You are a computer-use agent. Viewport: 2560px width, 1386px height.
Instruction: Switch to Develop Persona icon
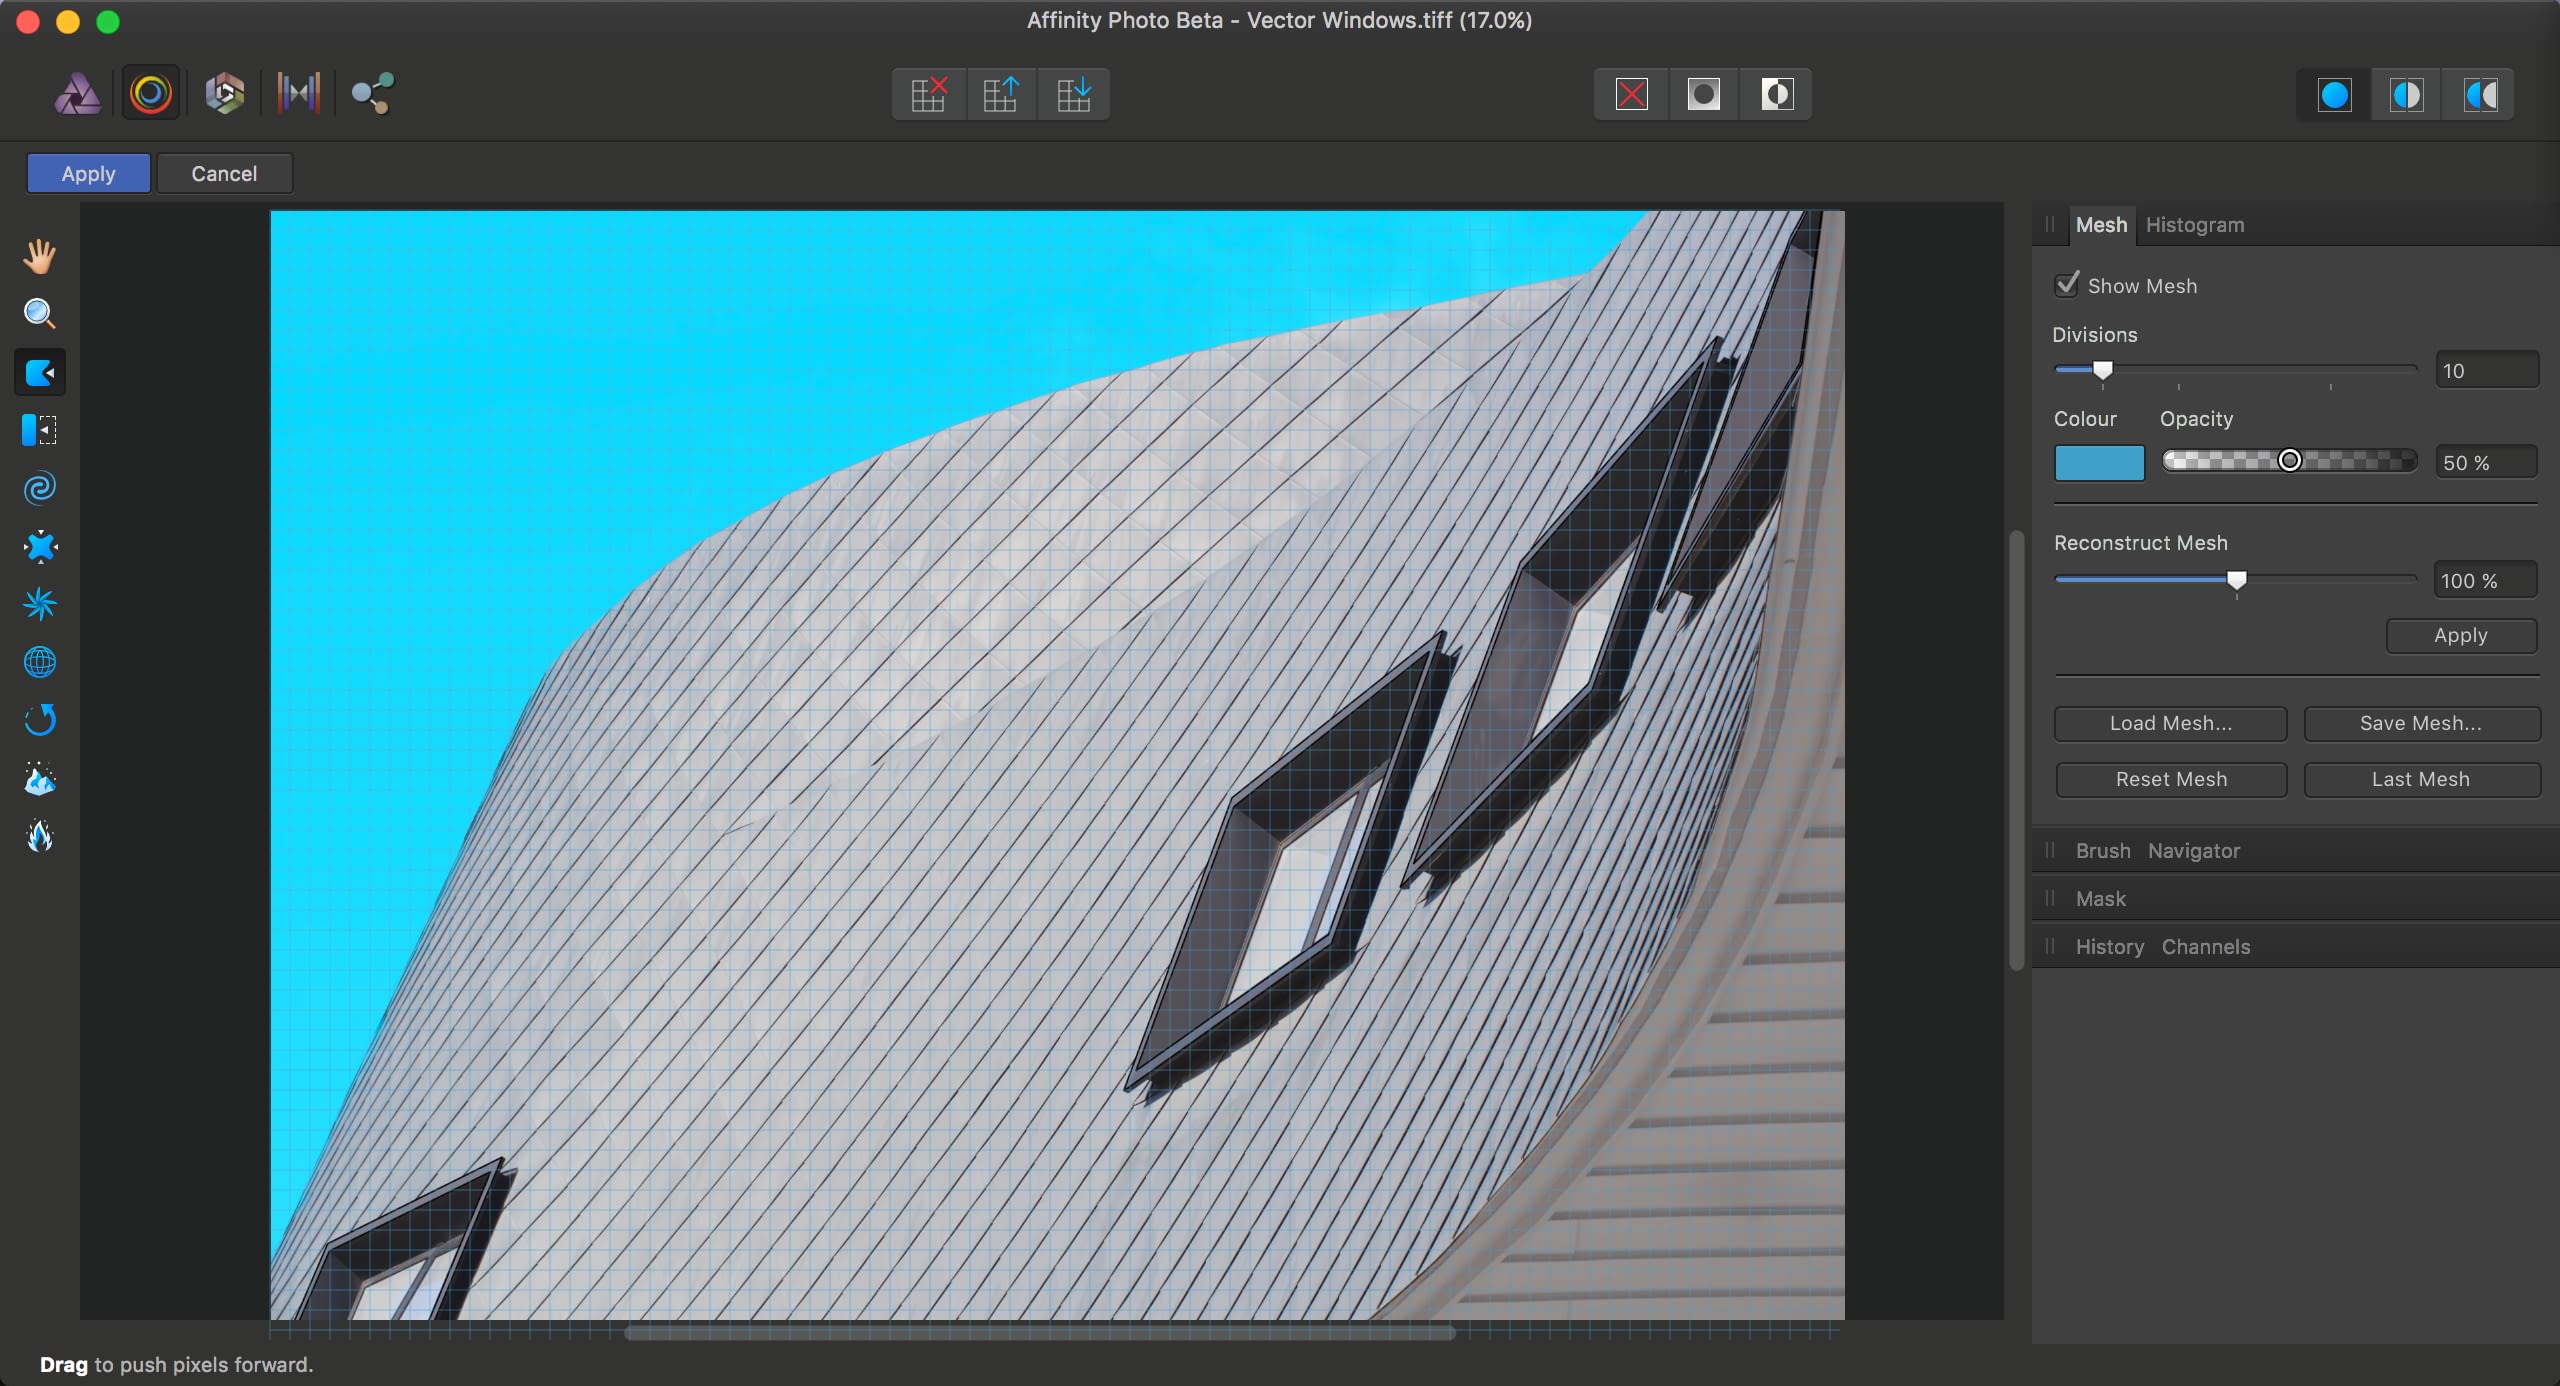point(225,94)
